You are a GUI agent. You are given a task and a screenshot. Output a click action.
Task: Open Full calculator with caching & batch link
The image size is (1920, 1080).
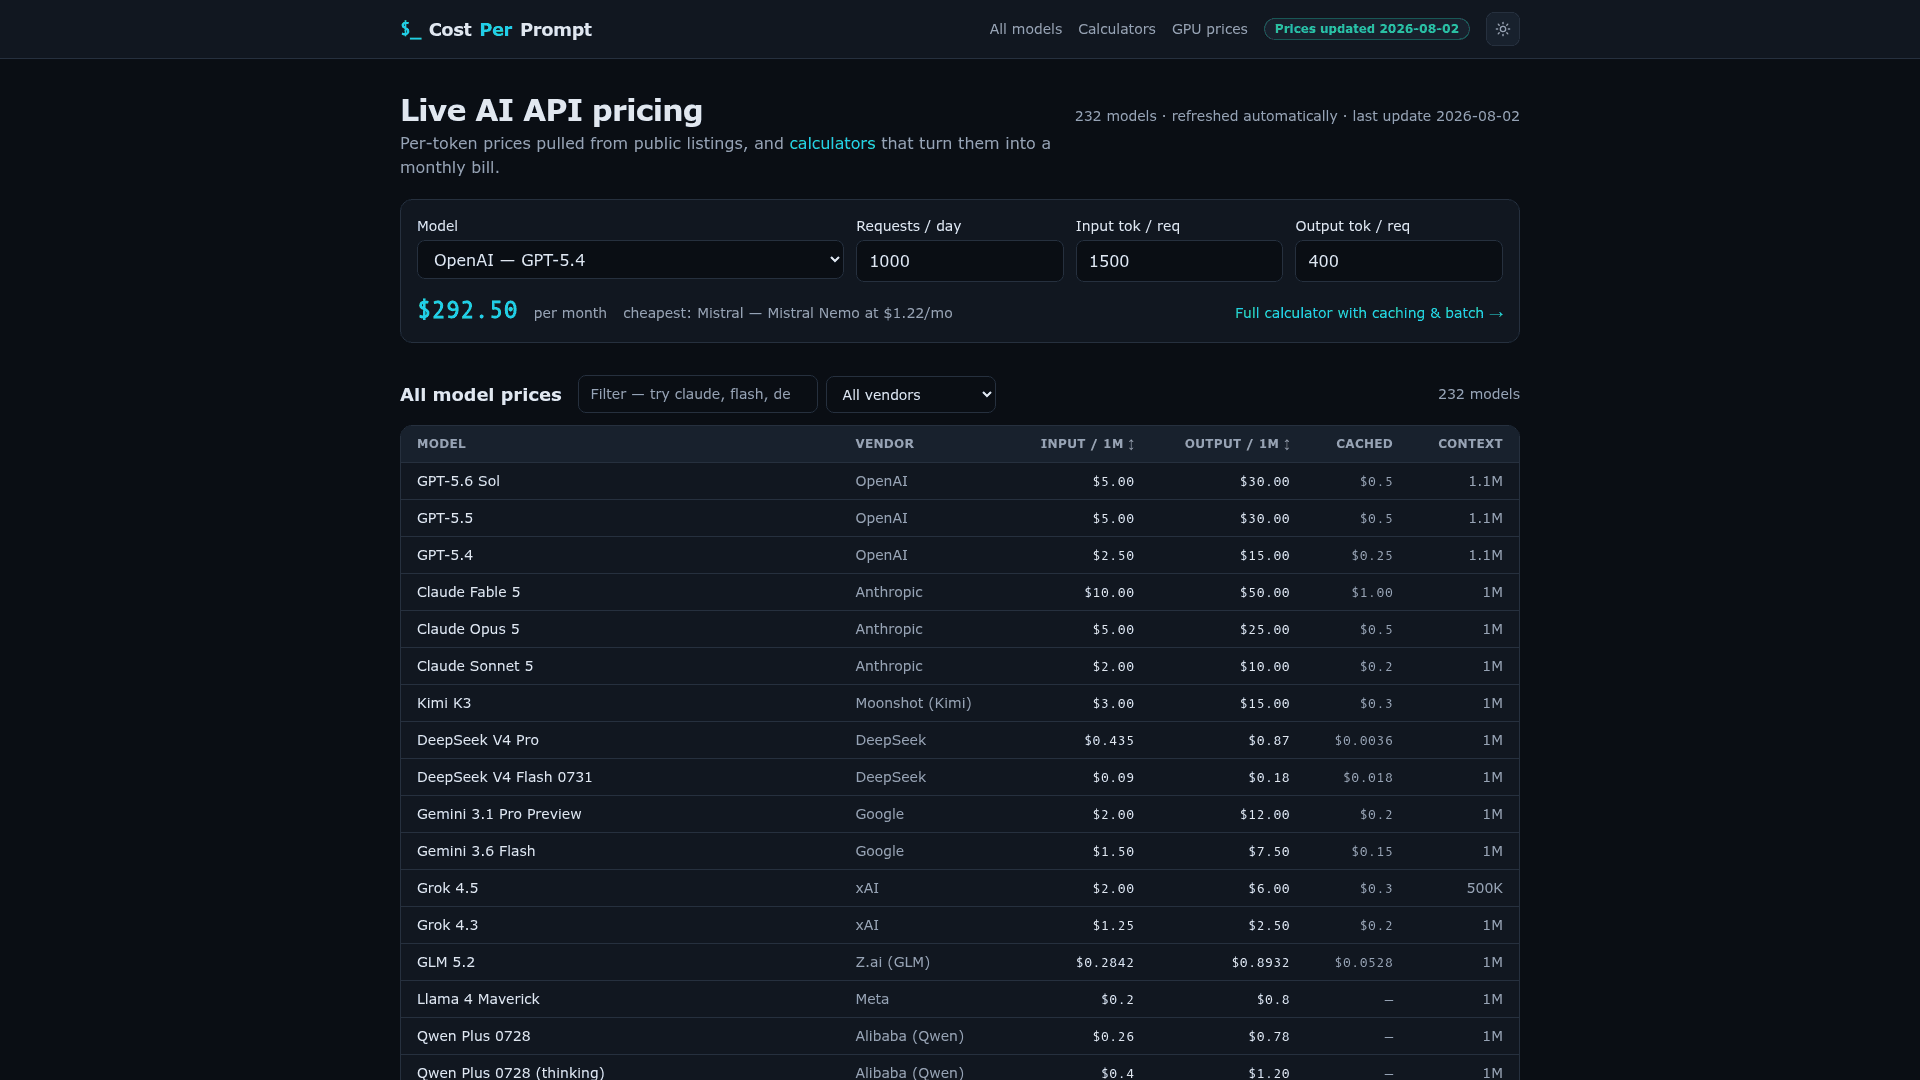click(x=1369, y=313)
